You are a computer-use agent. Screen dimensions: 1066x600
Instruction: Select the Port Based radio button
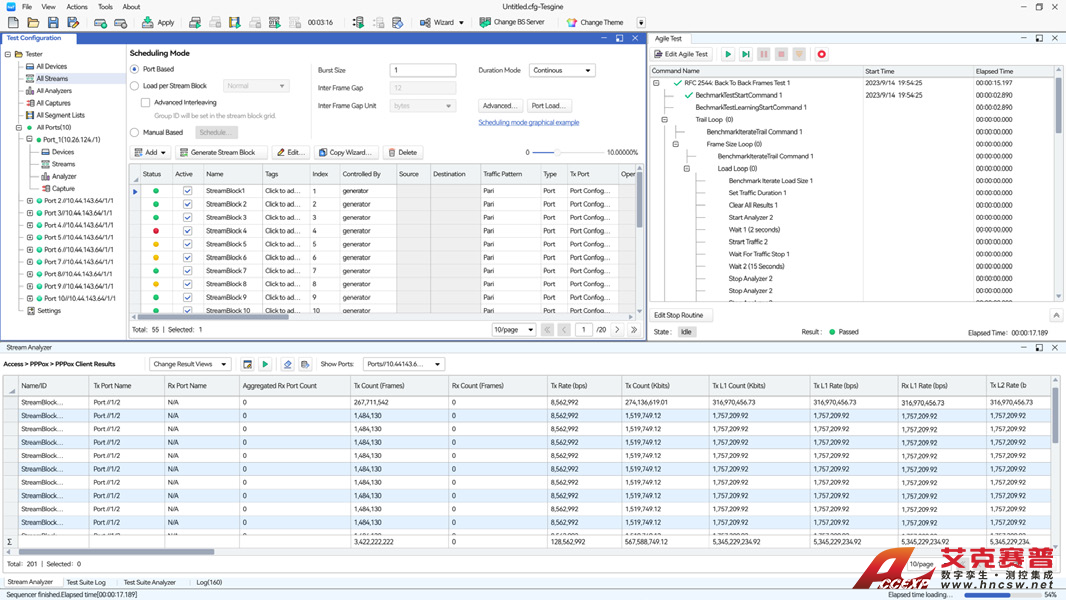point(135,70)
